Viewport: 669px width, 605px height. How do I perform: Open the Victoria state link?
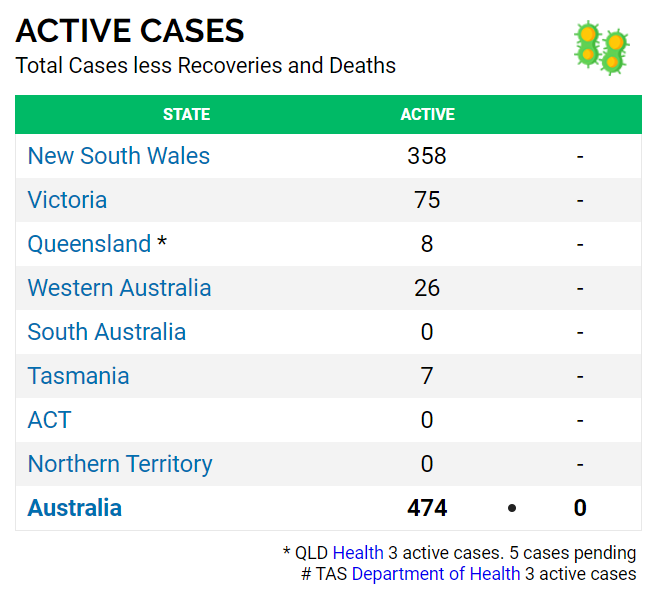coord(67,200)
